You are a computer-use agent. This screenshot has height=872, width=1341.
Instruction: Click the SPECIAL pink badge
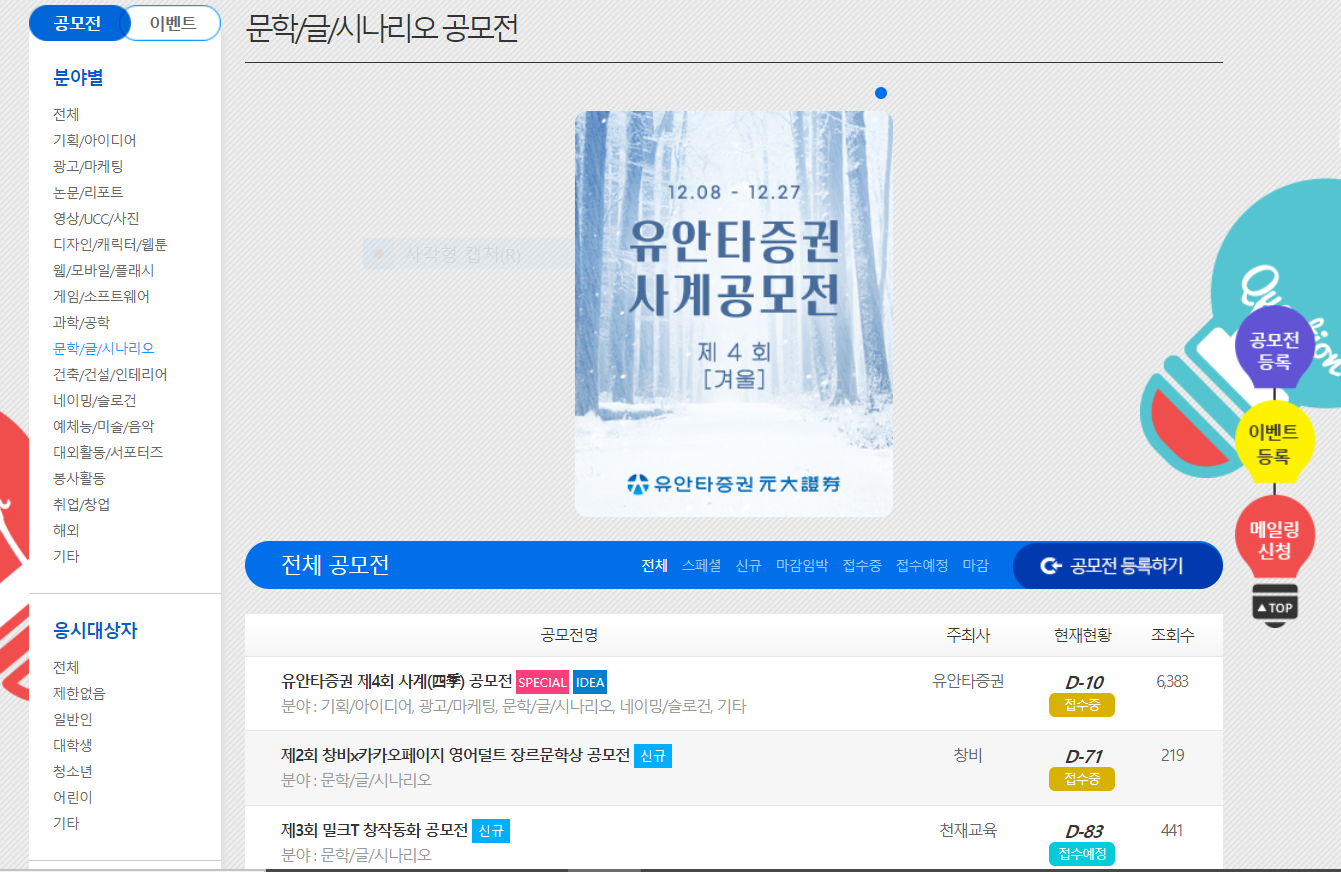pos(543,683)
